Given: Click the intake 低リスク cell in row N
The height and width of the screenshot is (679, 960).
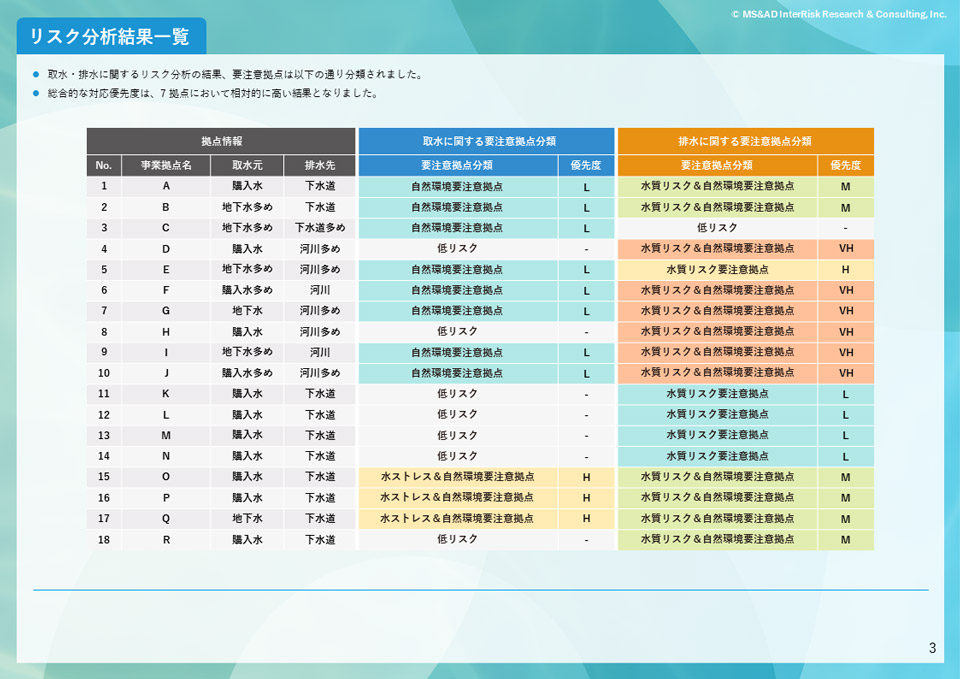Looking at the screenshot, I should pos(457,456).
